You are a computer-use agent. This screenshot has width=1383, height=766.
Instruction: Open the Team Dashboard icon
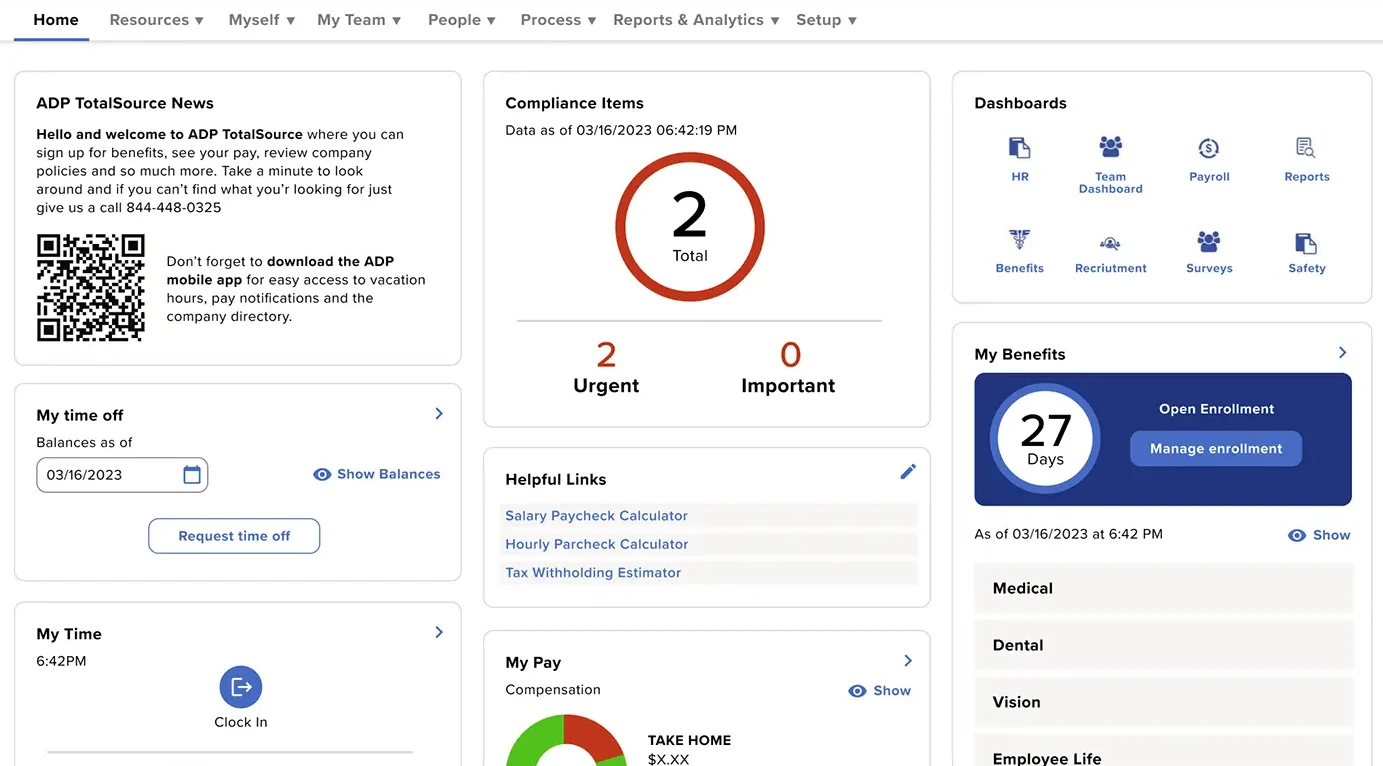point(1110,148)
